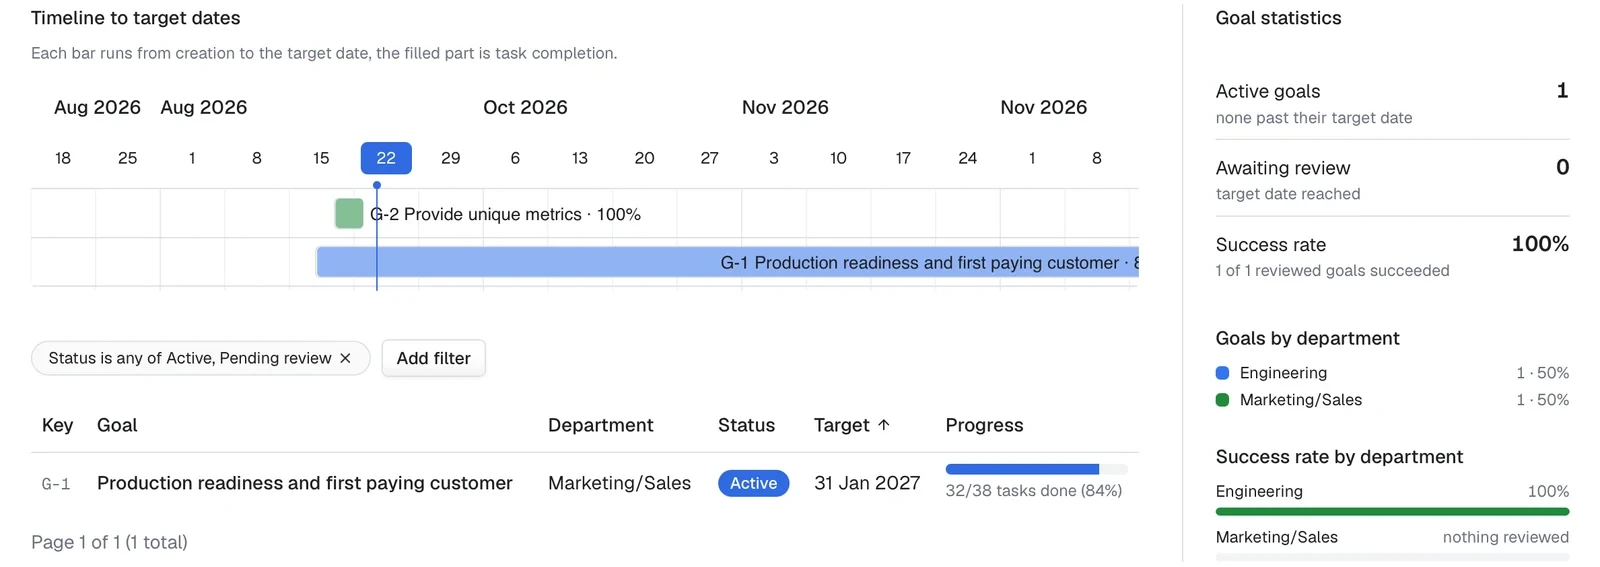This screenshot has height=567, width=1600.
Task: Click the Goals by department heading
Action: click(1307, 338)
